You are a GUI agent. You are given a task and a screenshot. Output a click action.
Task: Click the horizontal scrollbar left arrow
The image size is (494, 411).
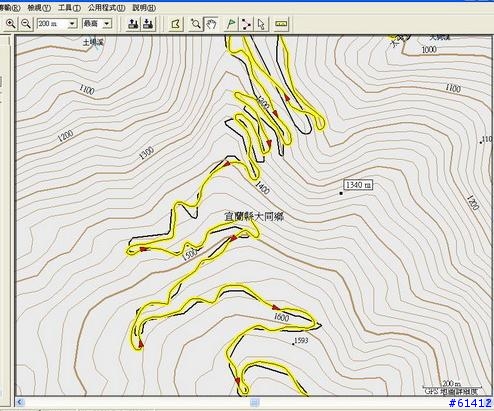coord(20,402)
